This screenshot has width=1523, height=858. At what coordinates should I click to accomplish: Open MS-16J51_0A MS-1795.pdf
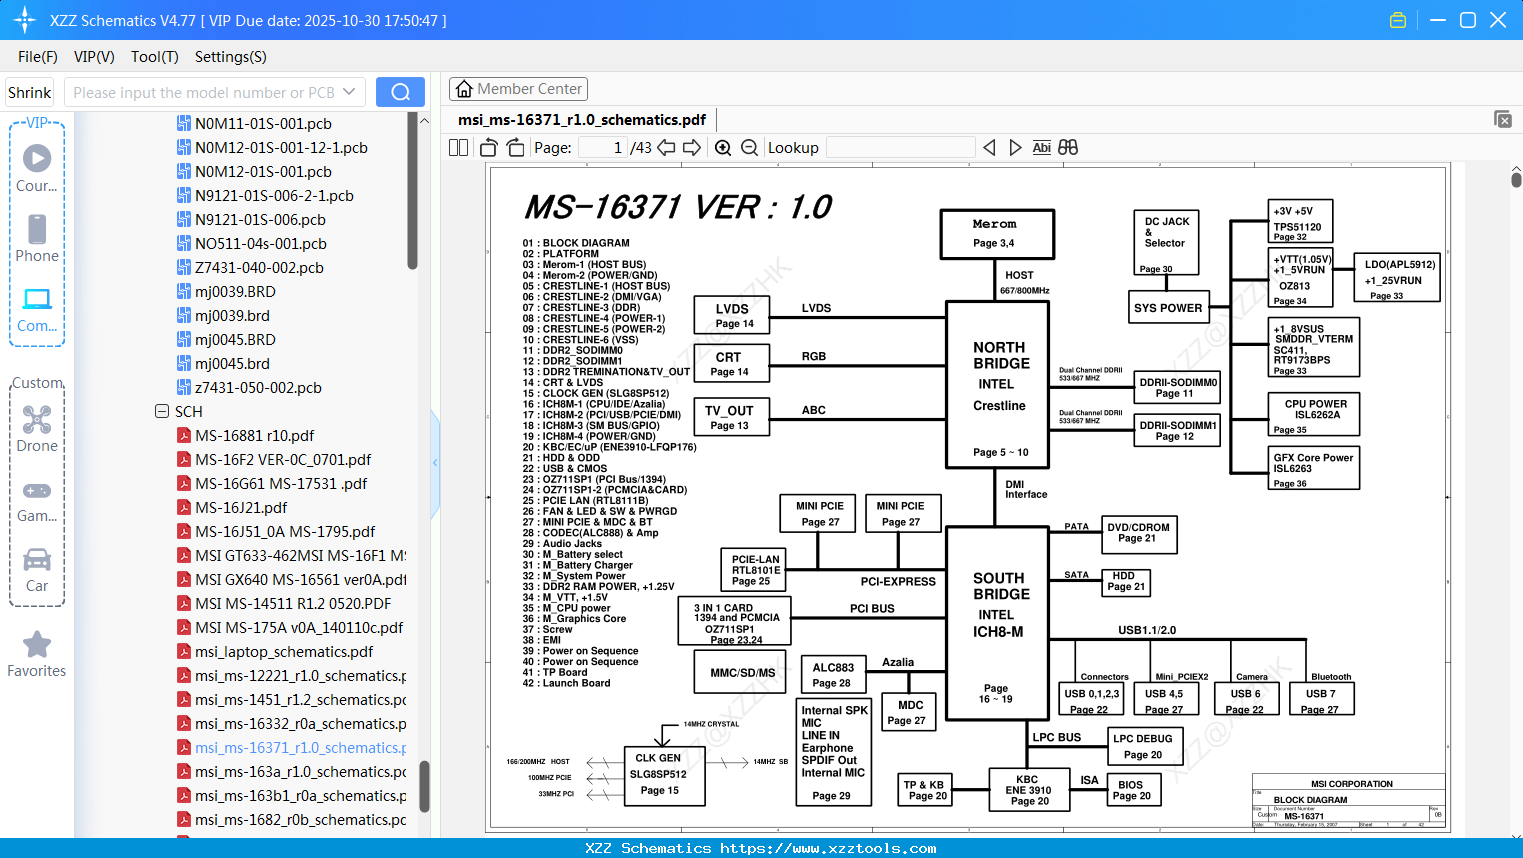coord(285,532)
